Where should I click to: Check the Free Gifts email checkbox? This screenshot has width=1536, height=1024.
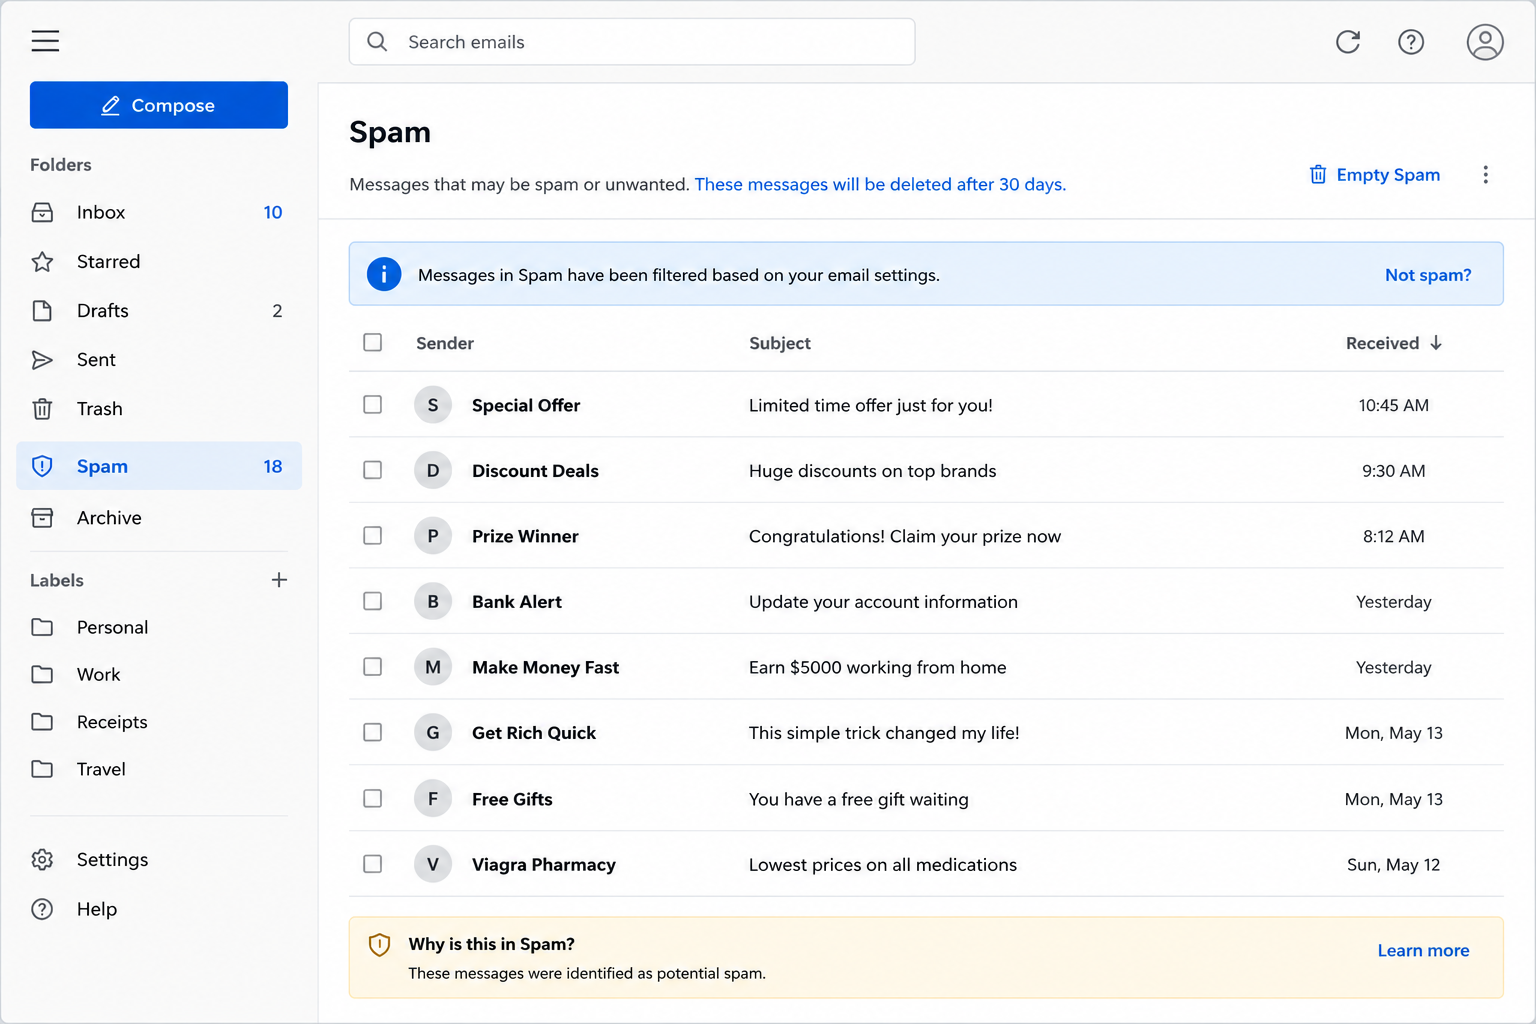point(373,799)
